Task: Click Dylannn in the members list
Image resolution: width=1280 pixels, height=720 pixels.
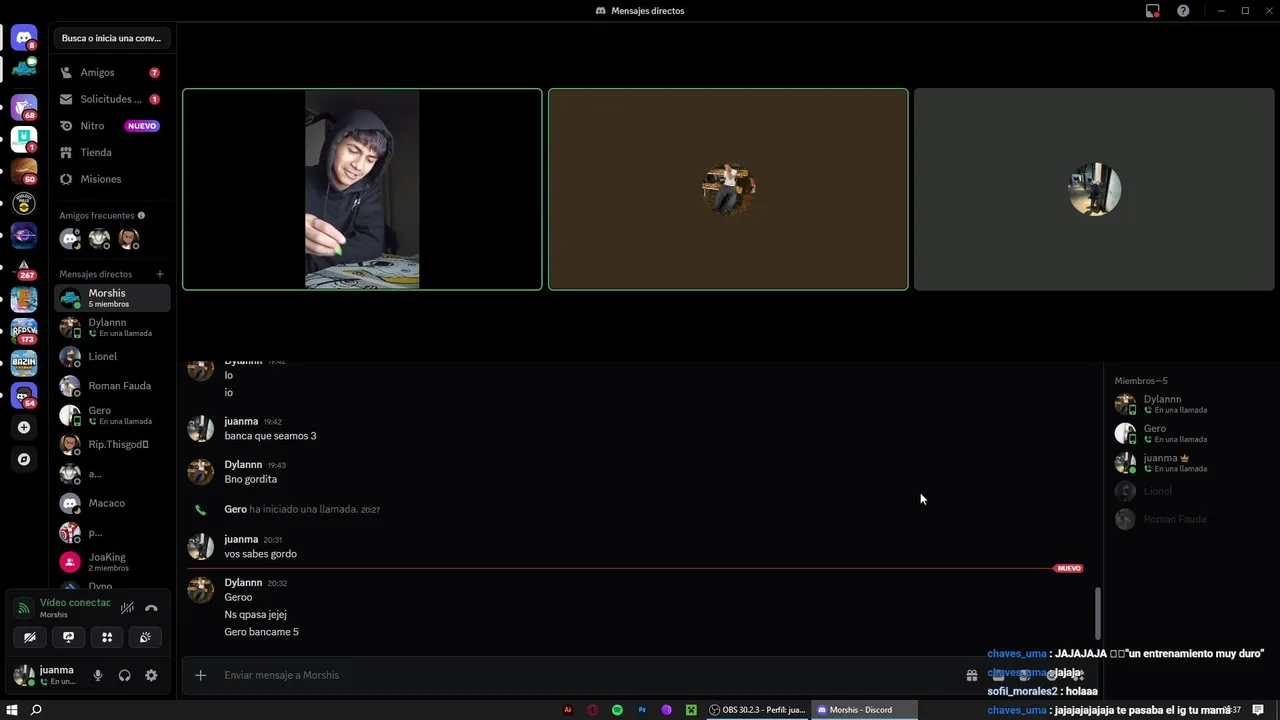Action: coord(1190,404)
